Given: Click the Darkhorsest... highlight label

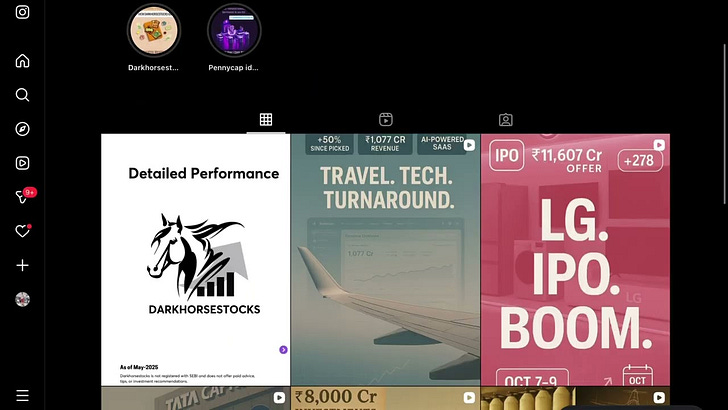Looking at the screenshot, I should [153, 68].
